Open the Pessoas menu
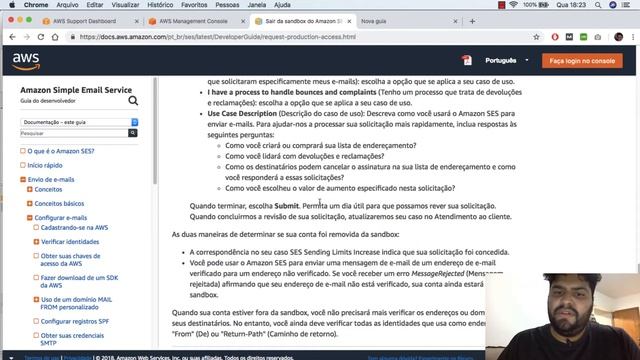 [227, 5]
